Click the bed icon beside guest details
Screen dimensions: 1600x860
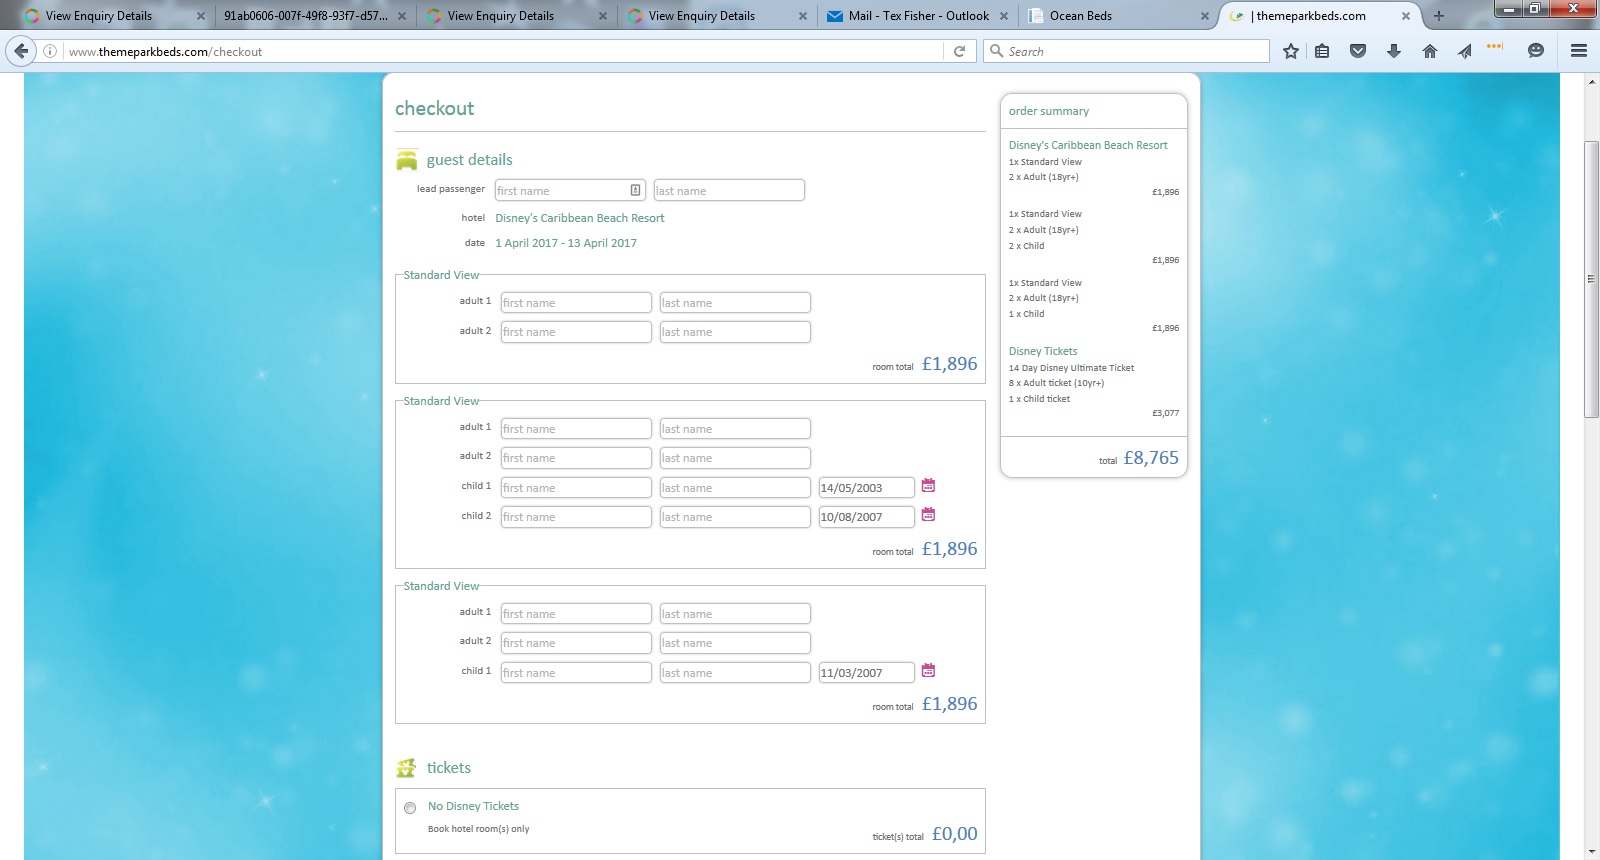tap(406, 160)
